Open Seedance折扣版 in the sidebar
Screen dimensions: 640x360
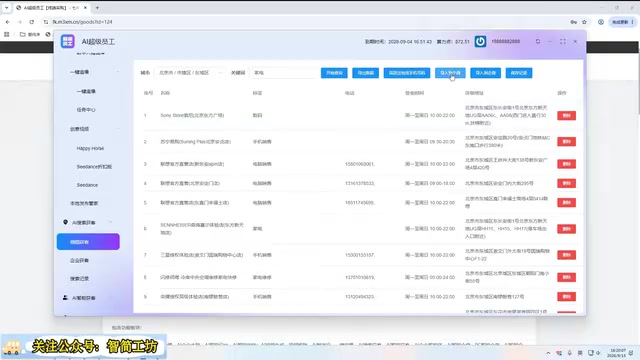click(94, 167)
